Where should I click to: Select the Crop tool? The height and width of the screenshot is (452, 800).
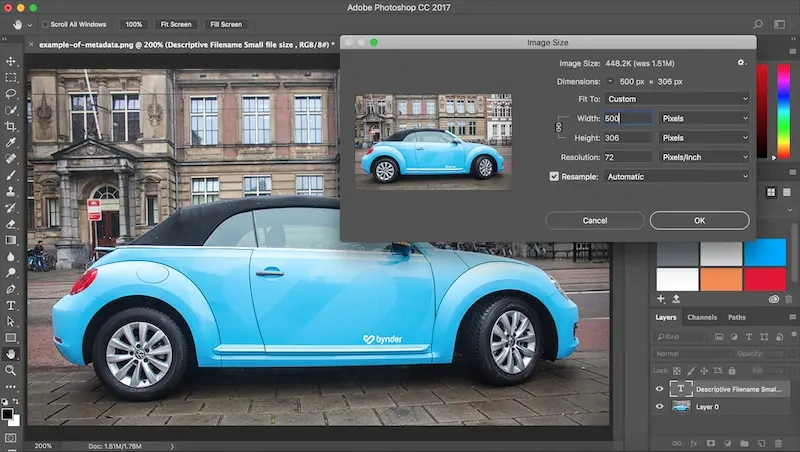click(11, 126)
